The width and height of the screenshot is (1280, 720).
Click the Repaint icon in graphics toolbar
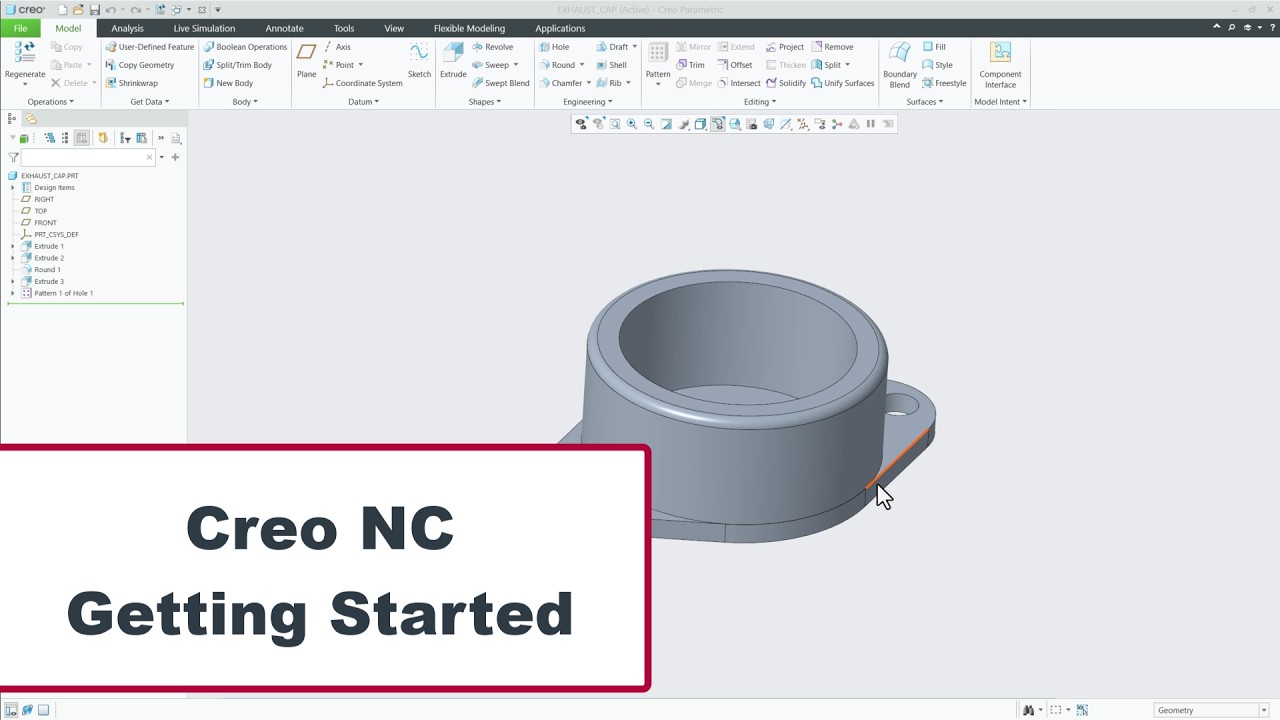[666, 124]
